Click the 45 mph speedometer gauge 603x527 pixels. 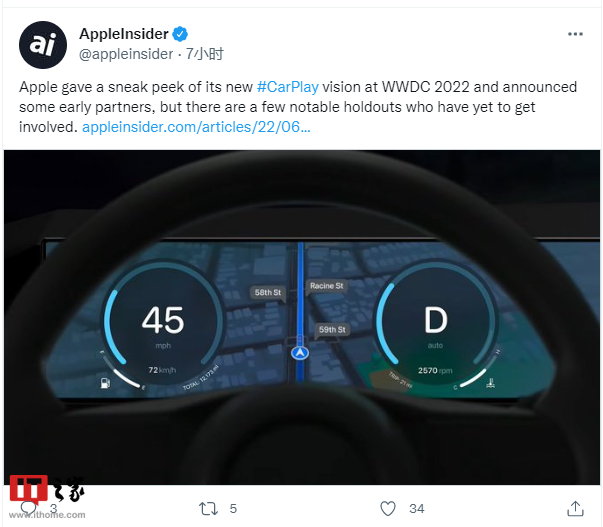point(163,324)
